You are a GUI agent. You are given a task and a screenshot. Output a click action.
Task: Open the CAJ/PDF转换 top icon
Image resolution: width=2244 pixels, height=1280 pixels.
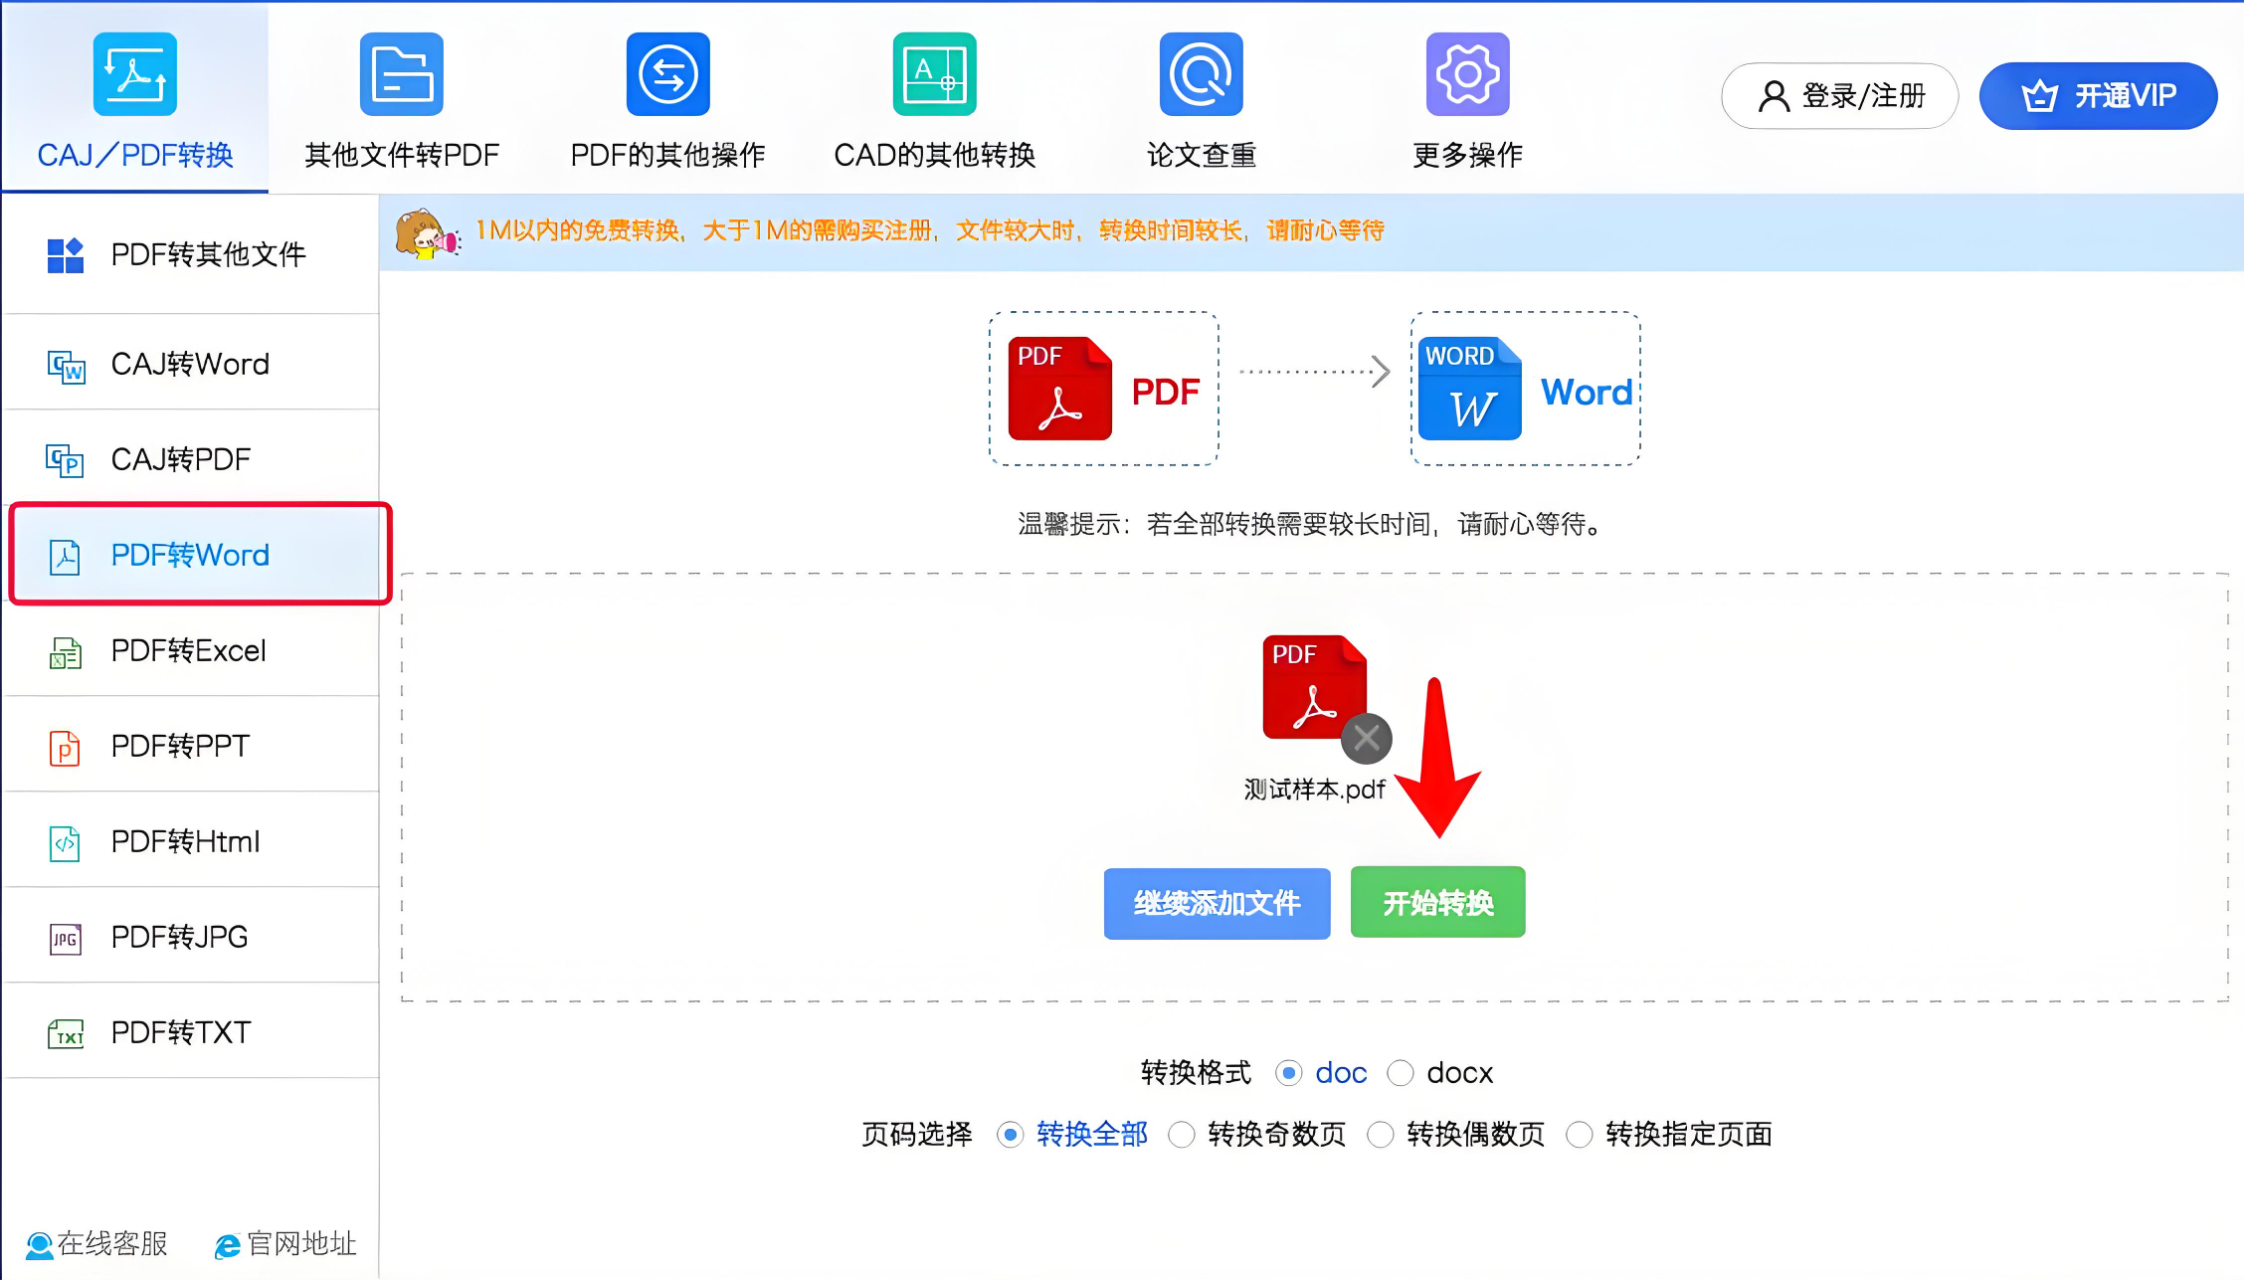click(x=135, y=74)
